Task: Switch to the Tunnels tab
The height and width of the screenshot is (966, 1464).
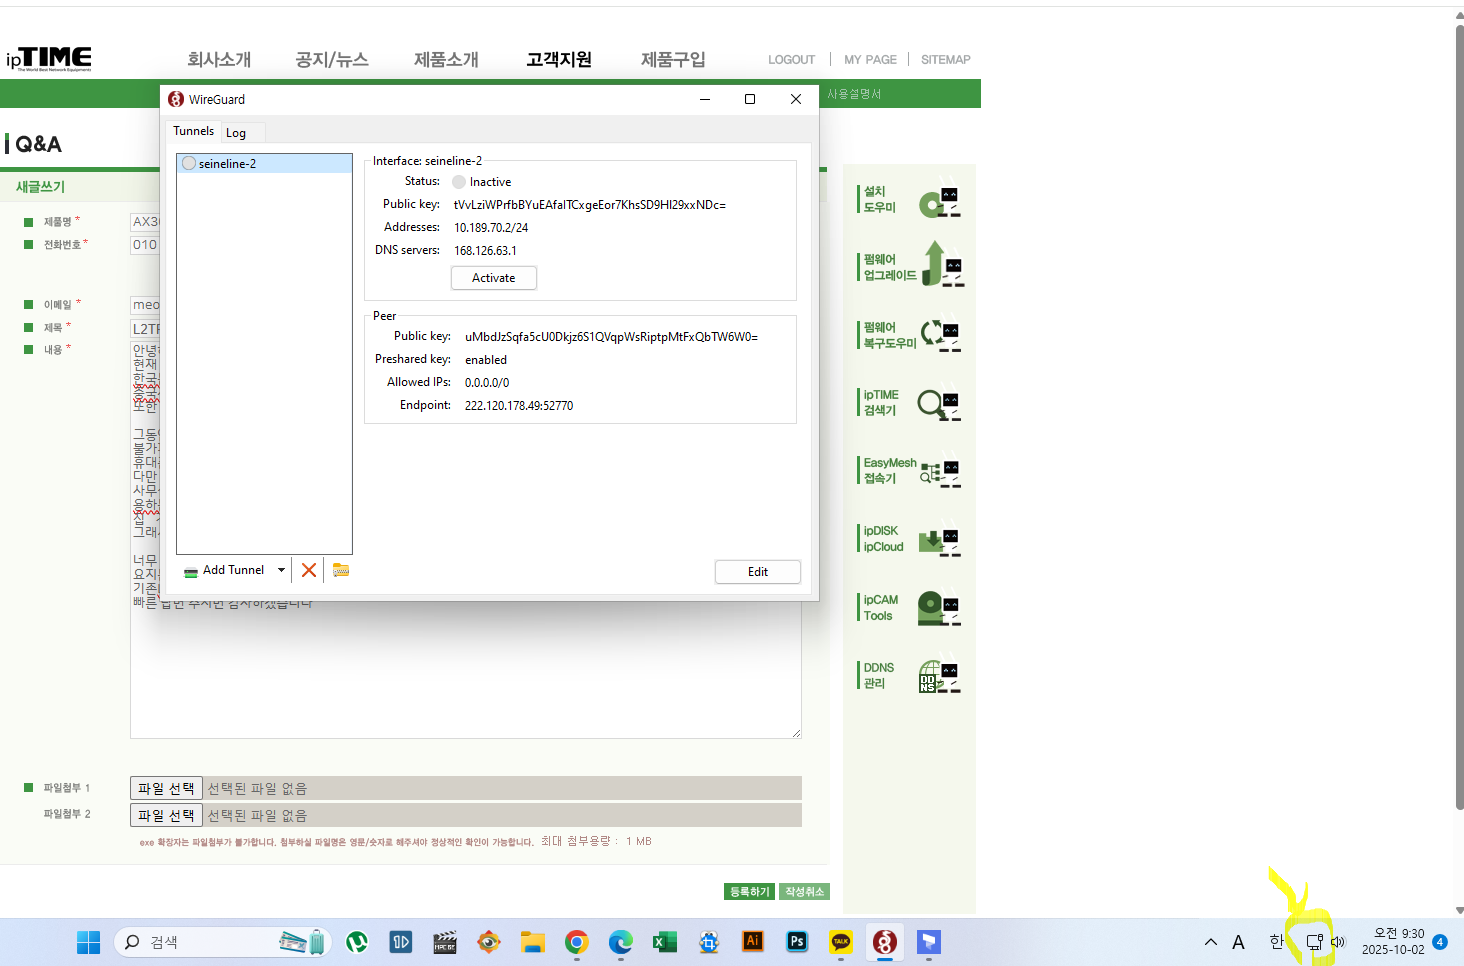Action: point(193,131)
